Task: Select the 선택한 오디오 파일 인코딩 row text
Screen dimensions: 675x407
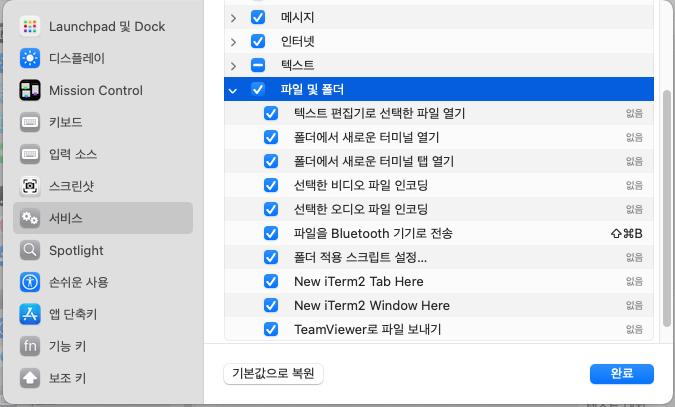Action: (361, 210)
